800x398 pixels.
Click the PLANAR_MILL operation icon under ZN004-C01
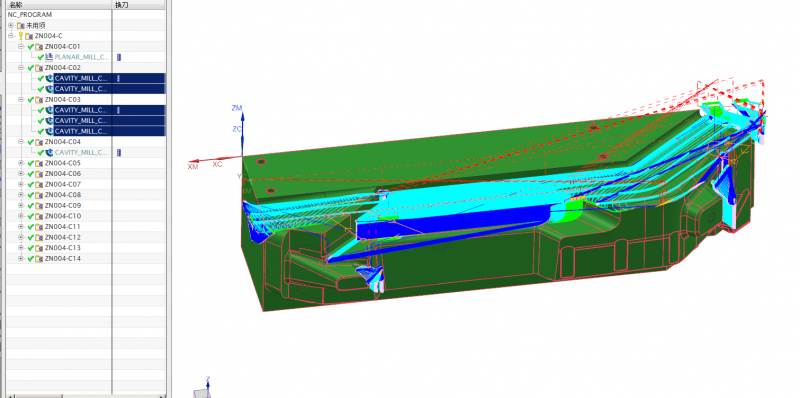pos(49,57)
